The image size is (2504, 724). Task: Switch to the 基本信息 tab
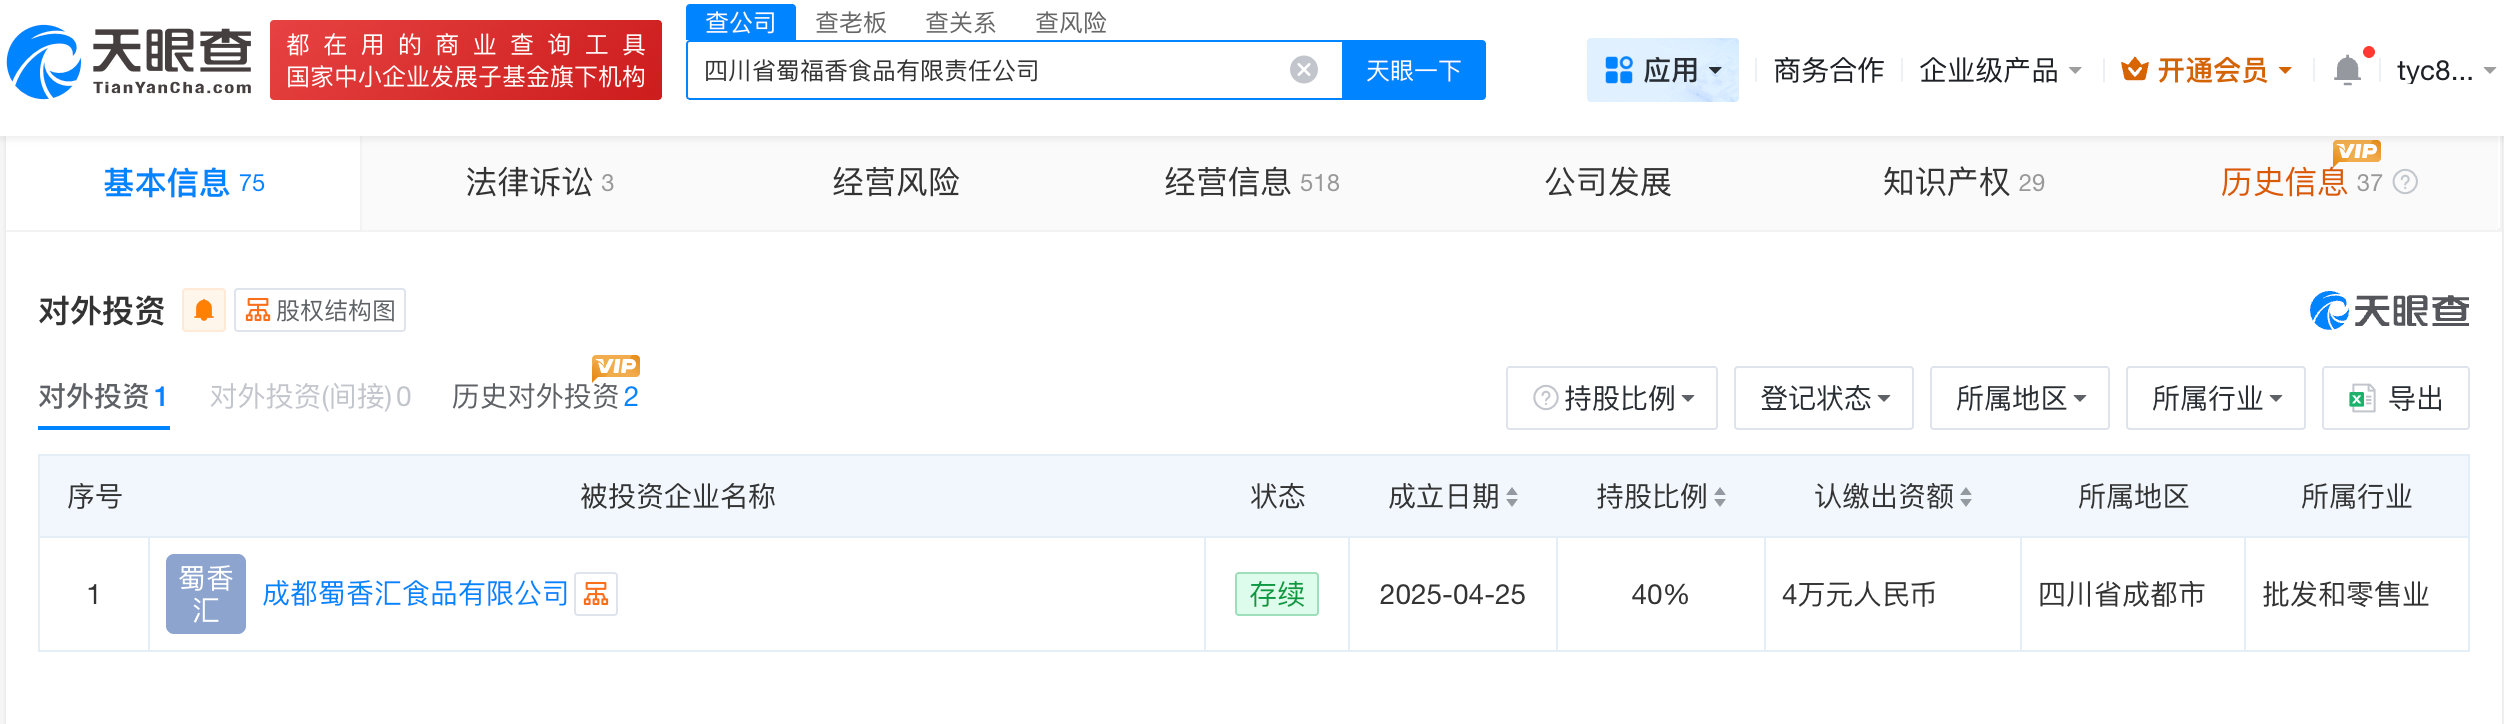click(184, 183)
